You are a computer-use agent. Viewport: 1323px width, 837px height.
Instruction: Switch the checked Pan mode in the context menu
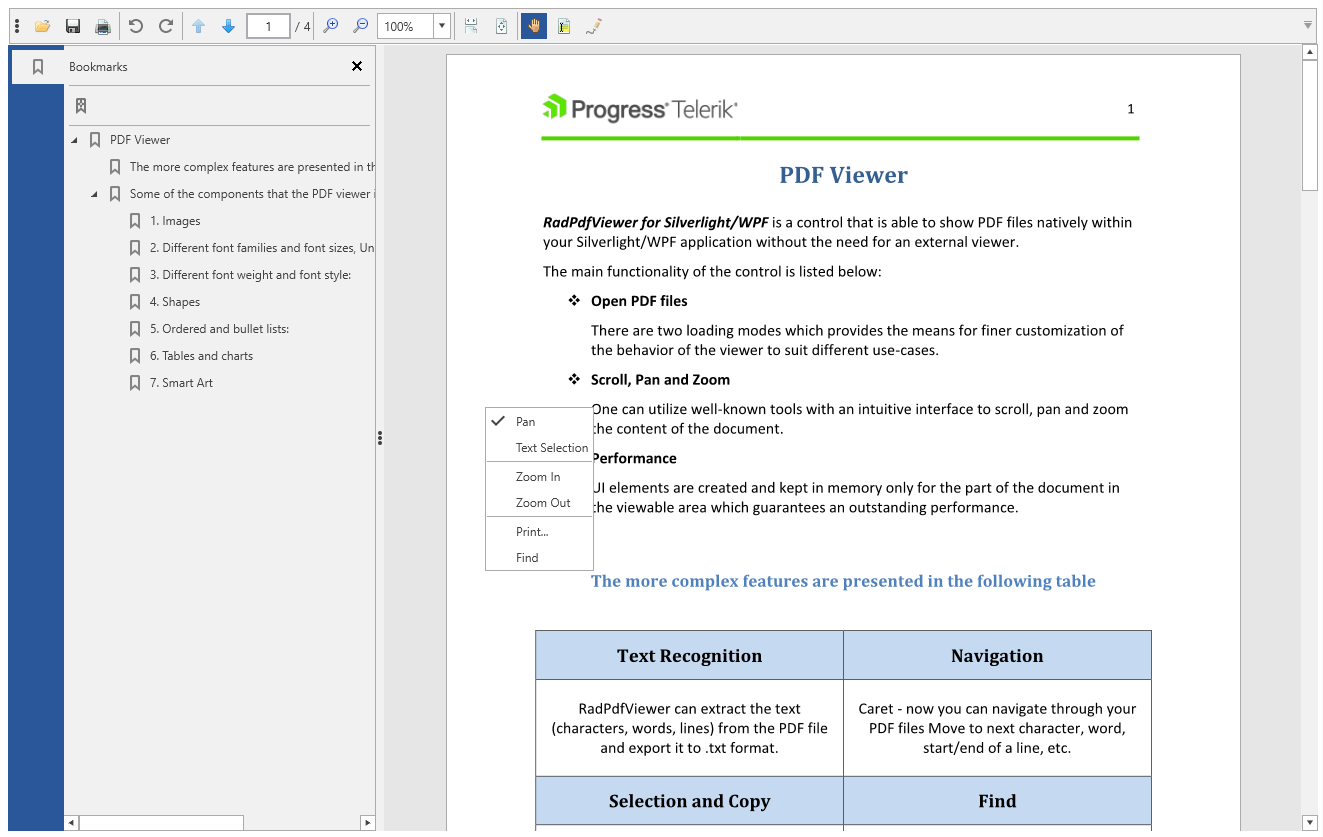(x=525, y=421)
